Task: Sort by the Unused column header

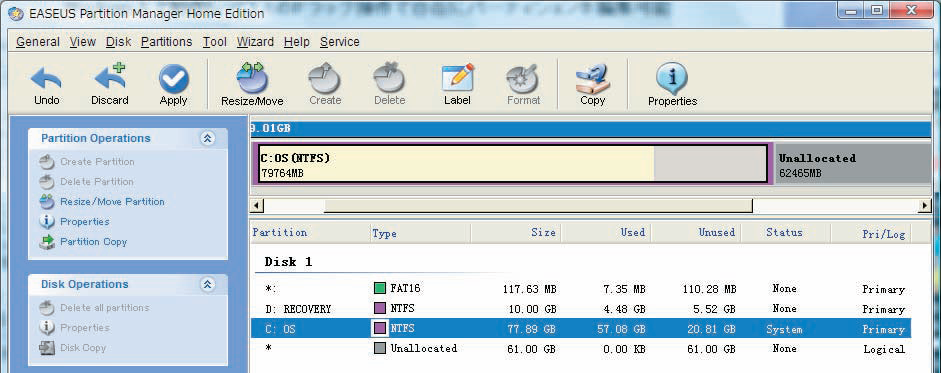Action: (x=696, y=233)
